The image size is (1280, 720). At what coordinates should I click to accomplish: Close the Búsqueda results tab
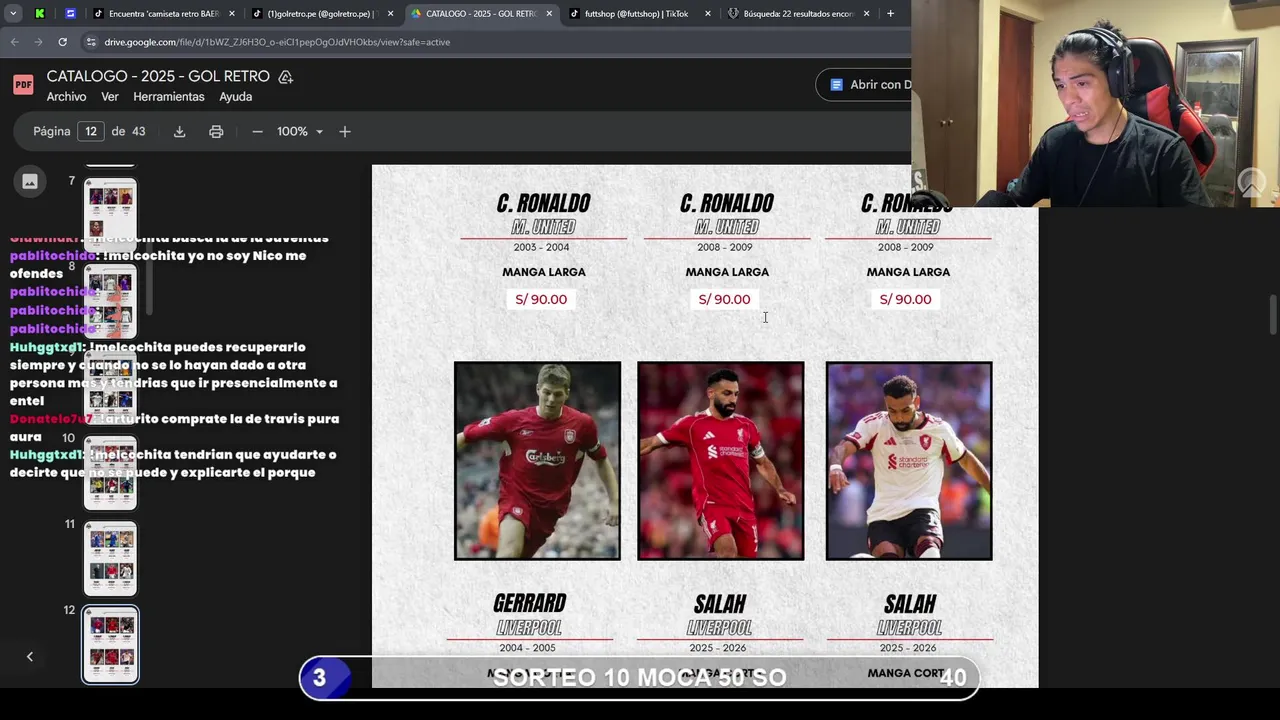pos(866,14)
